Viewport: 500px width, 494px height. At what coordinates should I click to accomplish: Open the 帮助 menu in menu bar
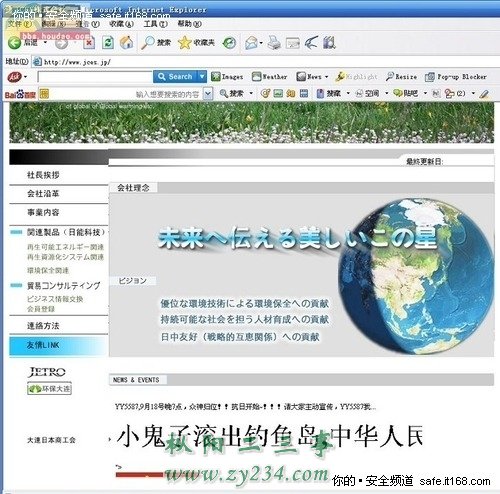tap(190, 24)
